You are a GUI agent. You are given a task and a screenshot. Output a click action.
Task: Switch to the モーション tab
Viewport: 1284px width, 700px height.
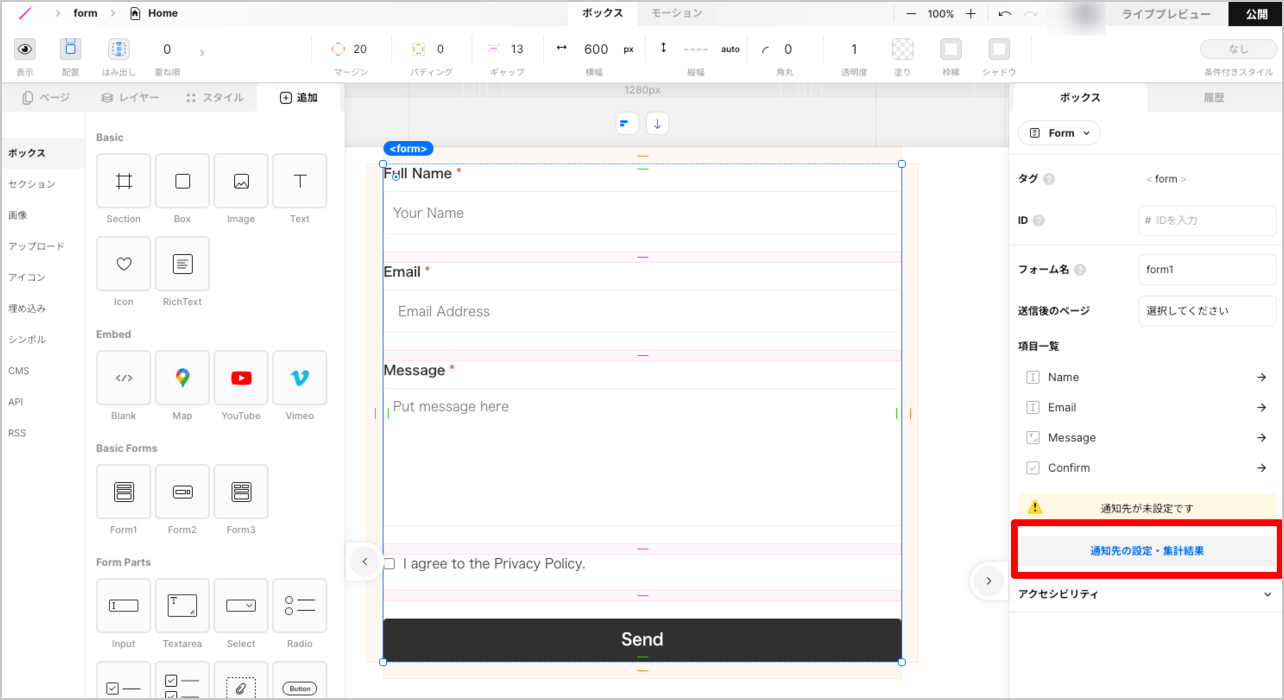(x=677, y=13)
